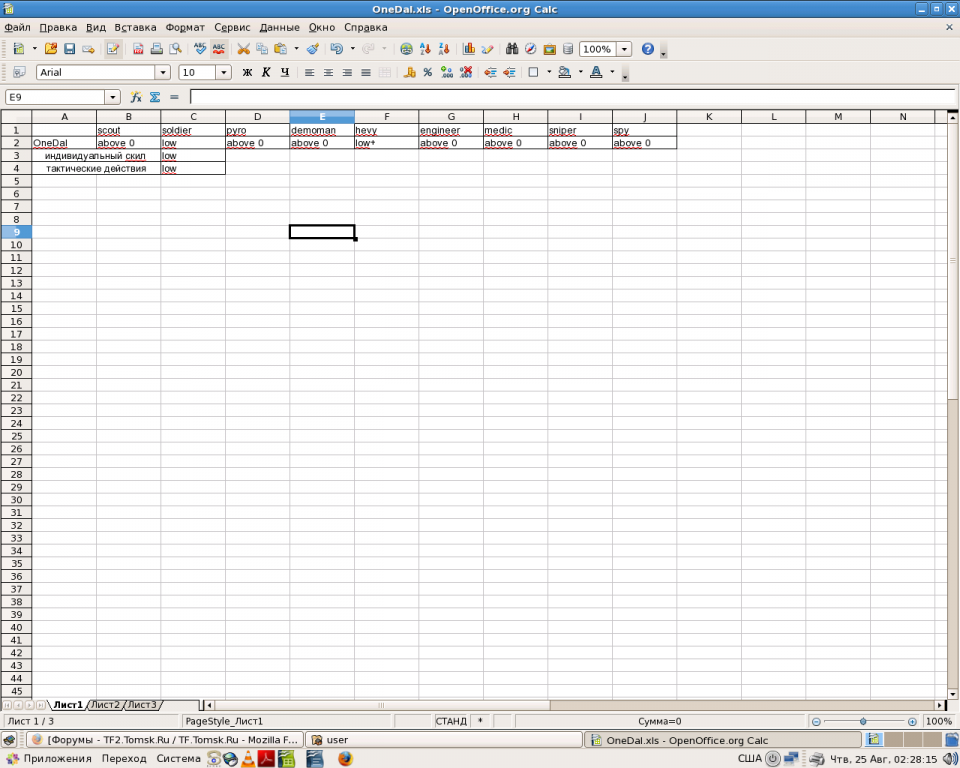960x768 pixels.
Task: Open the New document dropdown arrow
Action: 34,49
